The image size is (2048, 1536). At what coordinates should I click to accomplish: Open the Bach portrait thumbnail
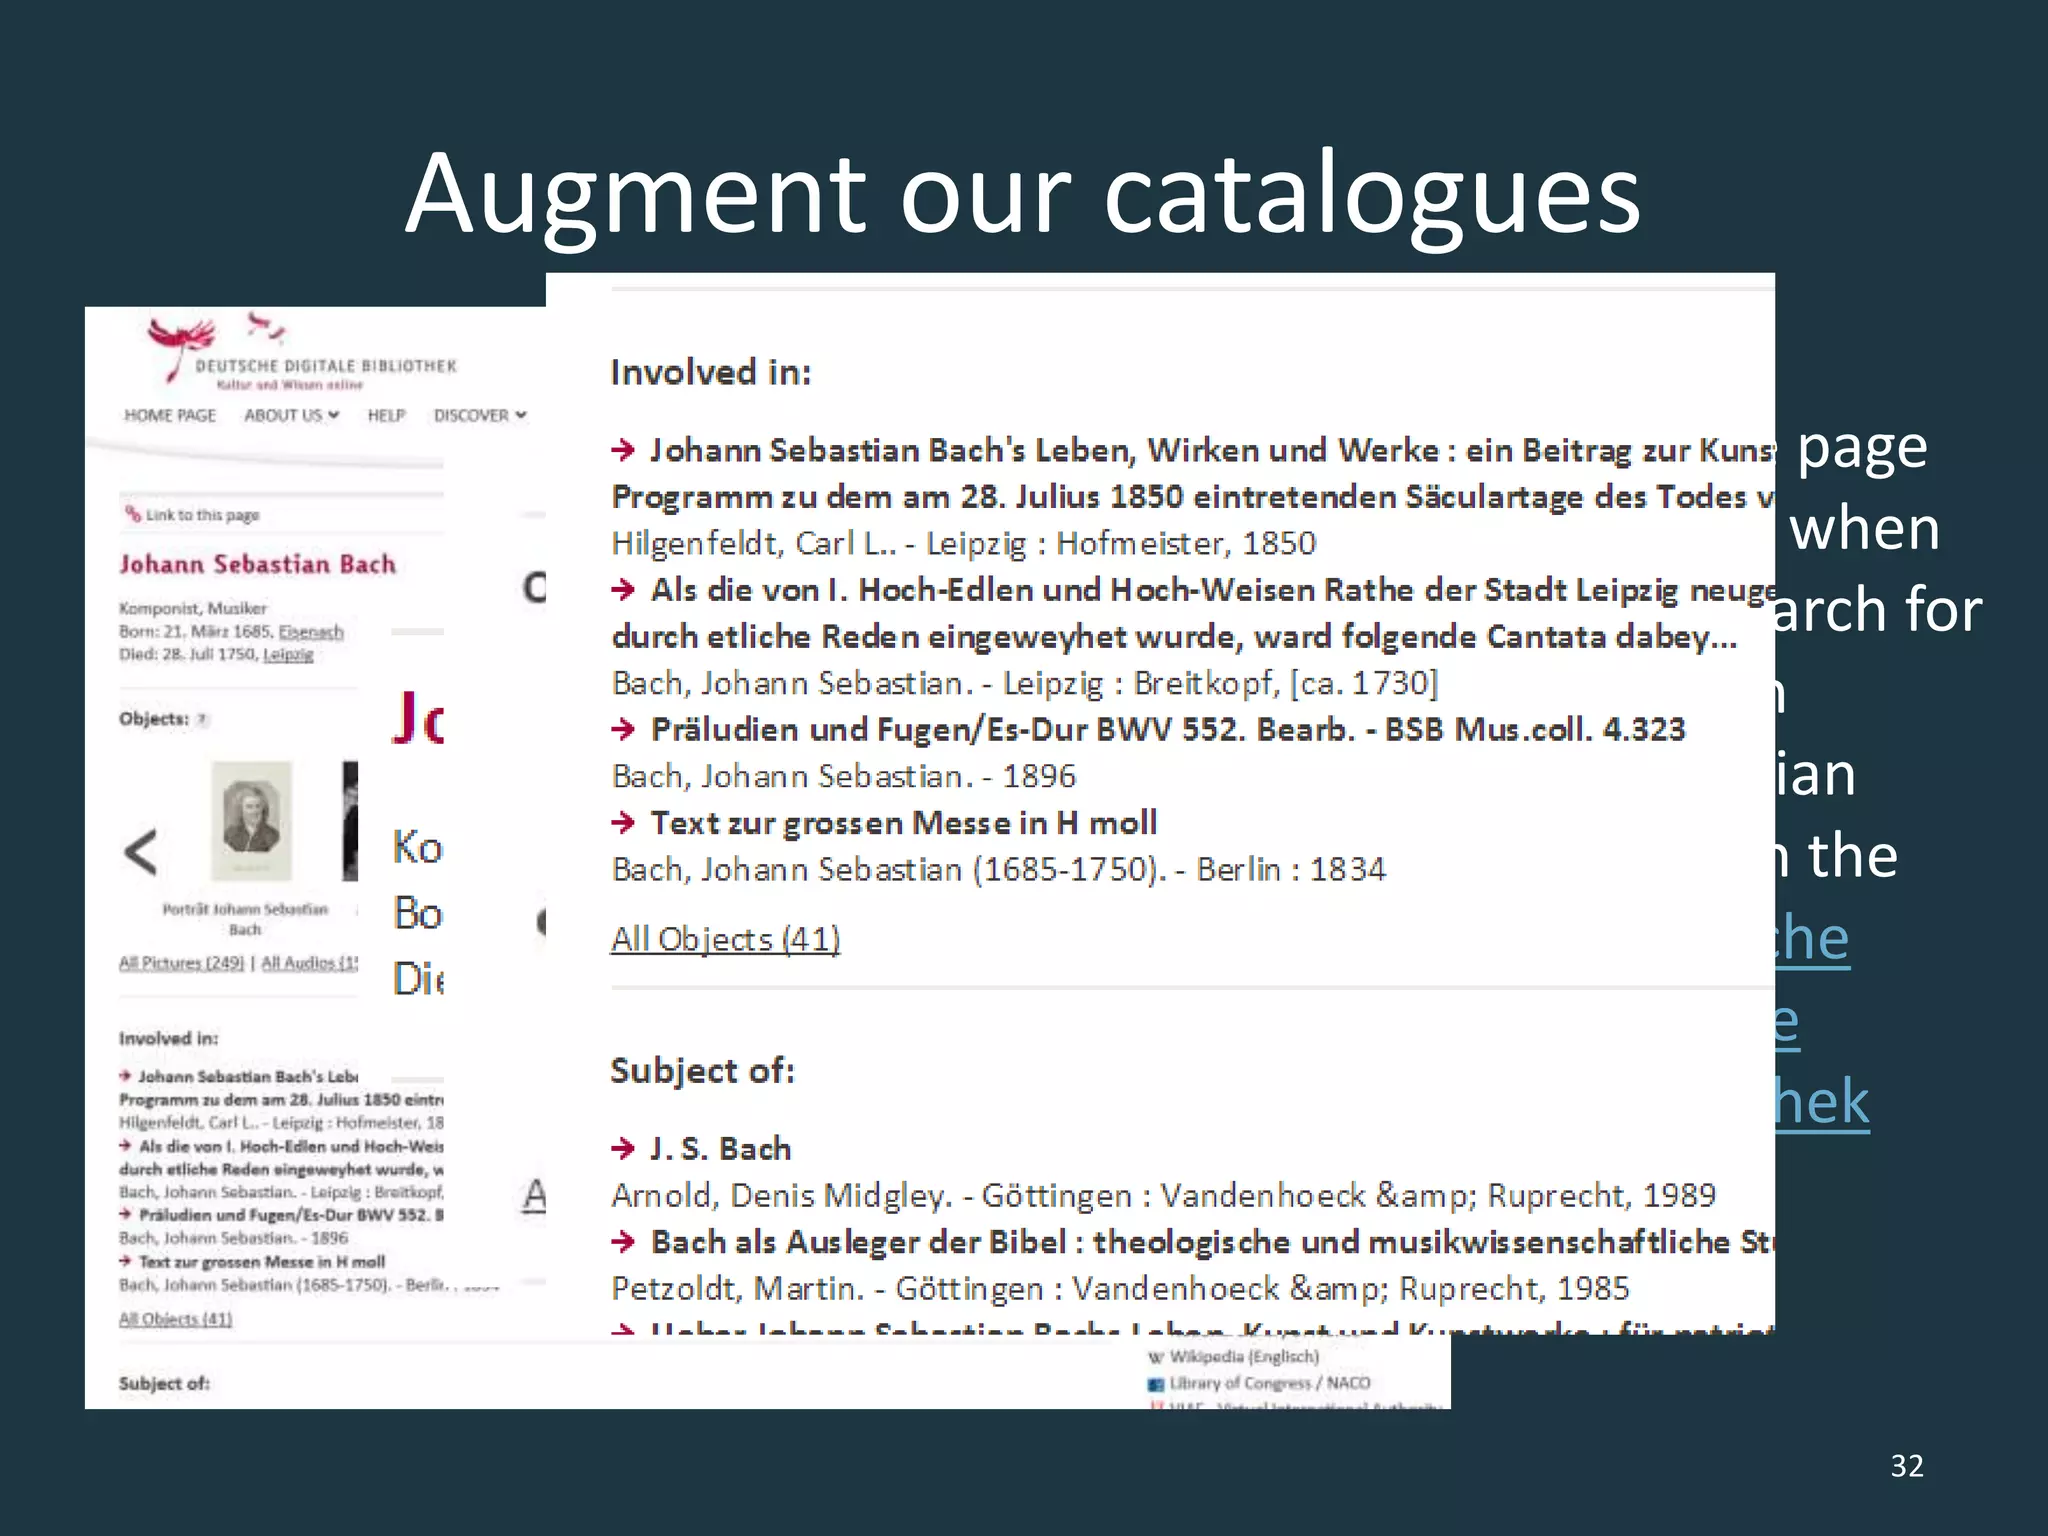pos(251,821)
